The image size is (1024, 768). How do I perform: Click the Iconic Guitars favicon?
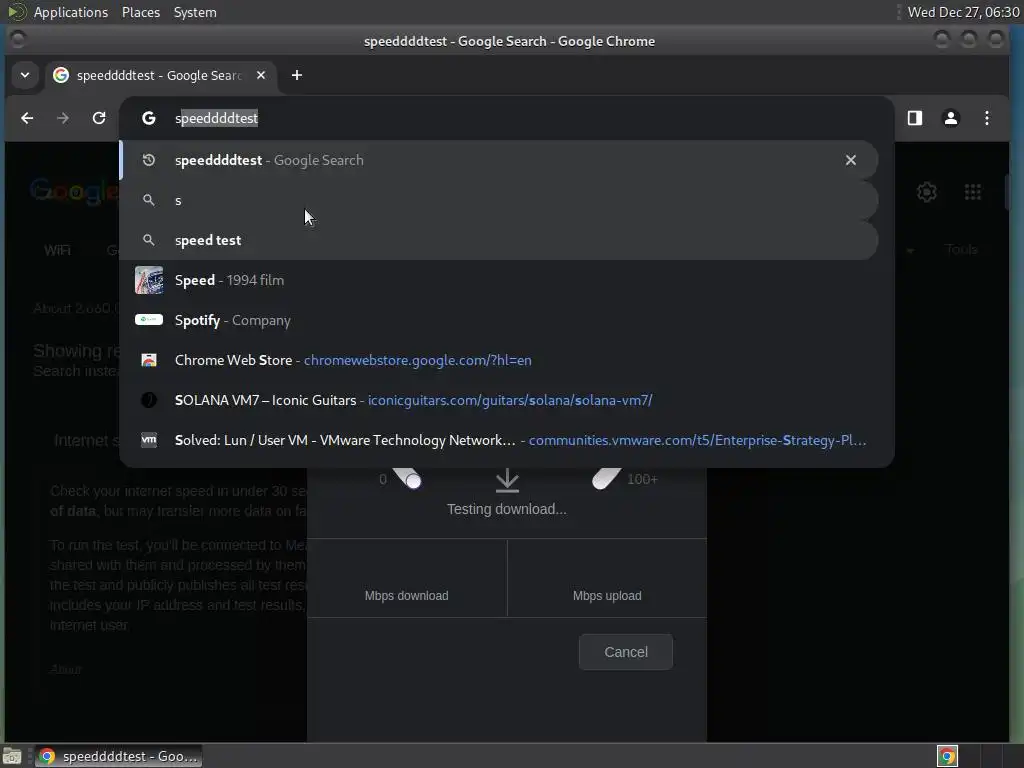click(149, 400)
